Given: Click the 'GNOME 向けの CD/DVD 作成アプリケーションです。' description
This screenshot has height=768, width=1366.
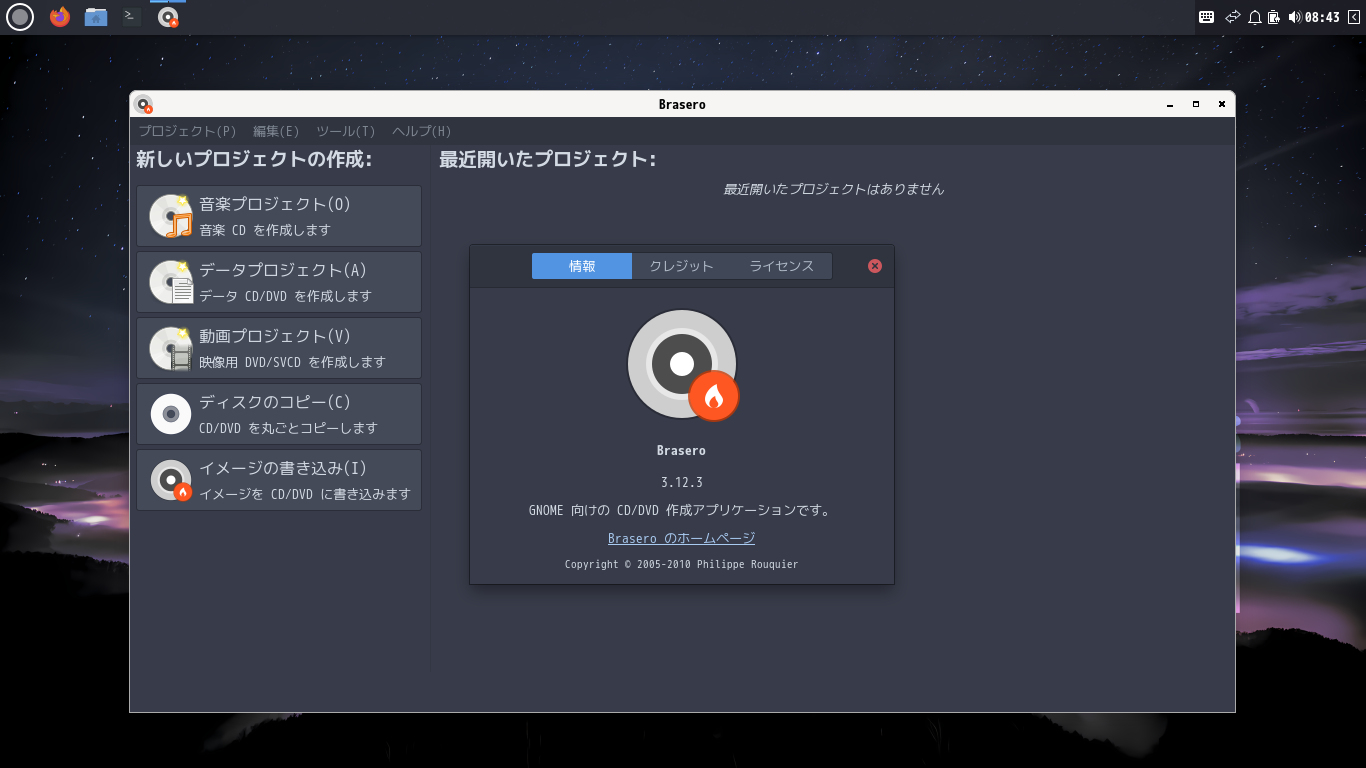Looking at the screenshot, I should 680,510.
